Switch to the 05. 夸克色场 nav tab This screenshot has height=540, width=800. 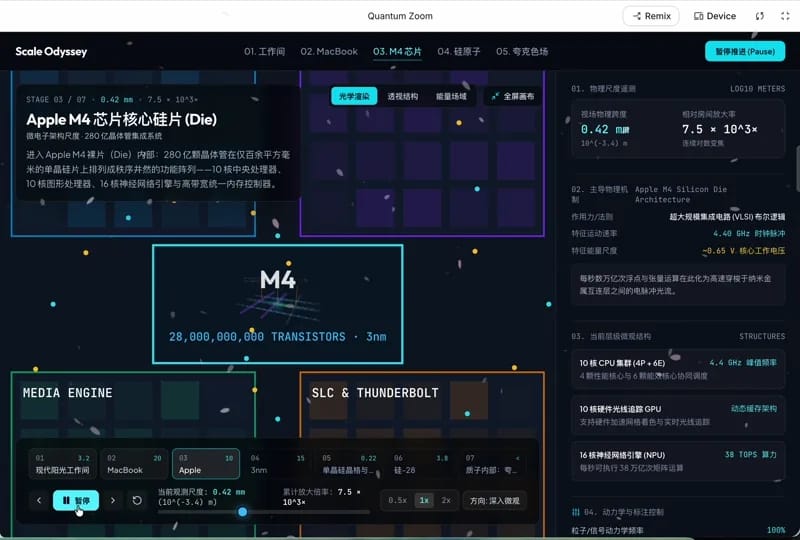(522, 52)
